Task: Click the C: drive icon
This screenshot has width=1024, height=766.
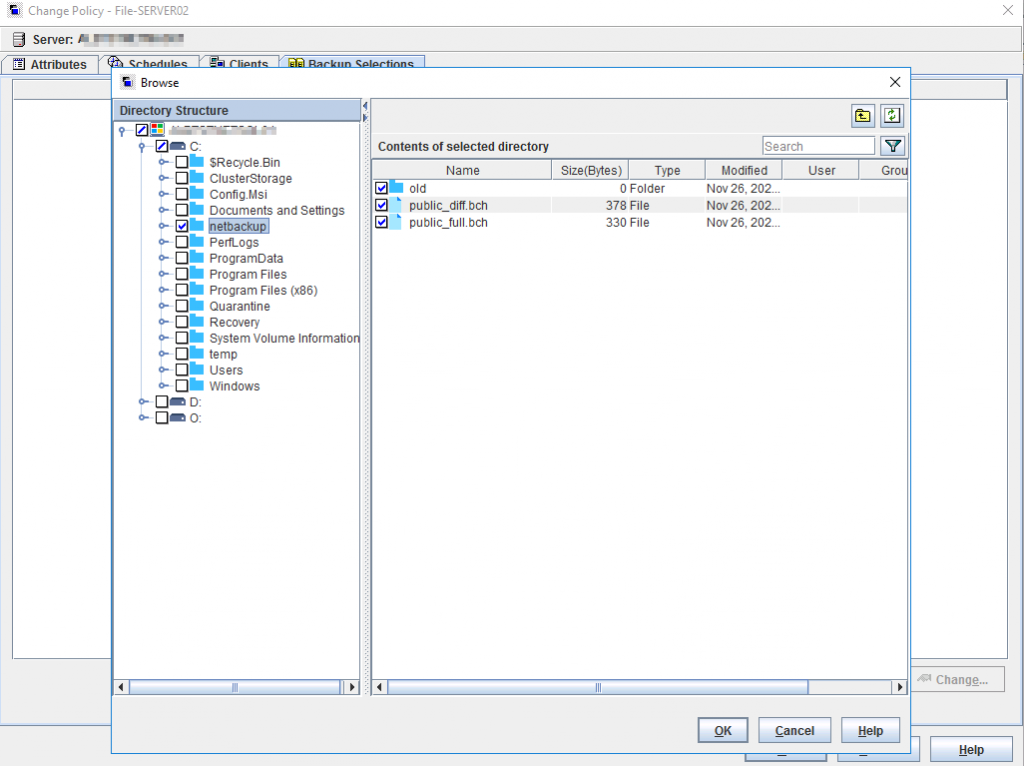Action: [178, 146]
